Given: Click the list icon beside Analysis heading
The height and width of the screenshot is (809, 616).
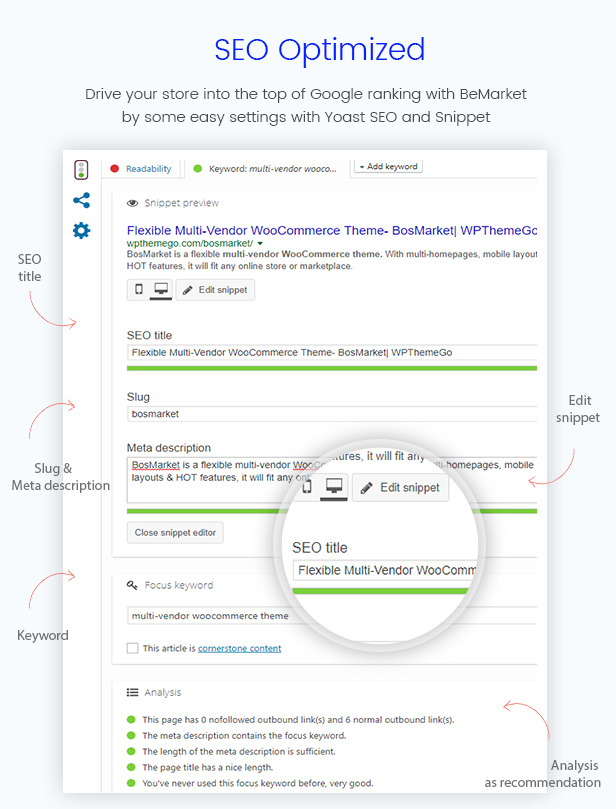Looking at the screenshot, I should (x=132, y=692).
